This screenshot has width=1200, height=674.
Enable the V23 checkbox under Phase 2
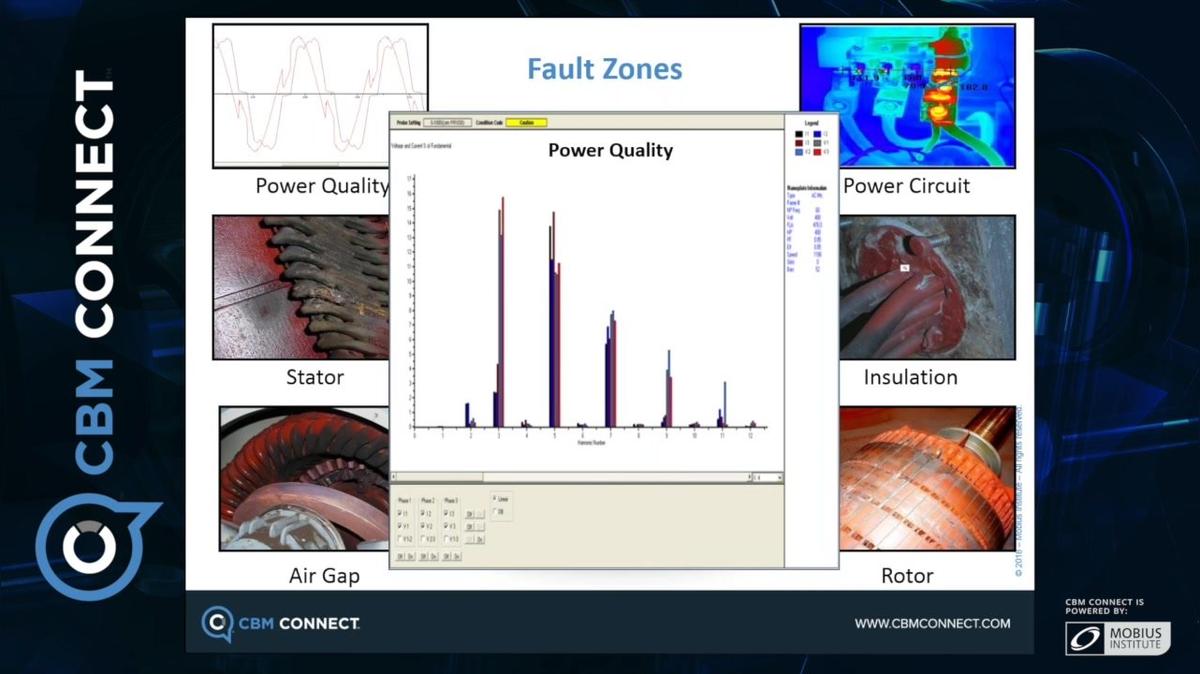(x=423, y=539)
